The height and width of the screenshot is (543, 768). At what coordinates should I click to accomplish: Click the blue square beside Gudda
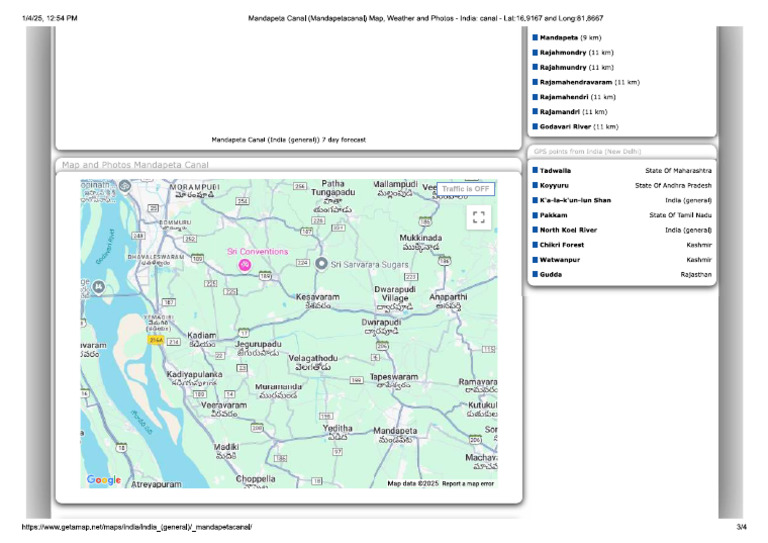click(535, 274)
